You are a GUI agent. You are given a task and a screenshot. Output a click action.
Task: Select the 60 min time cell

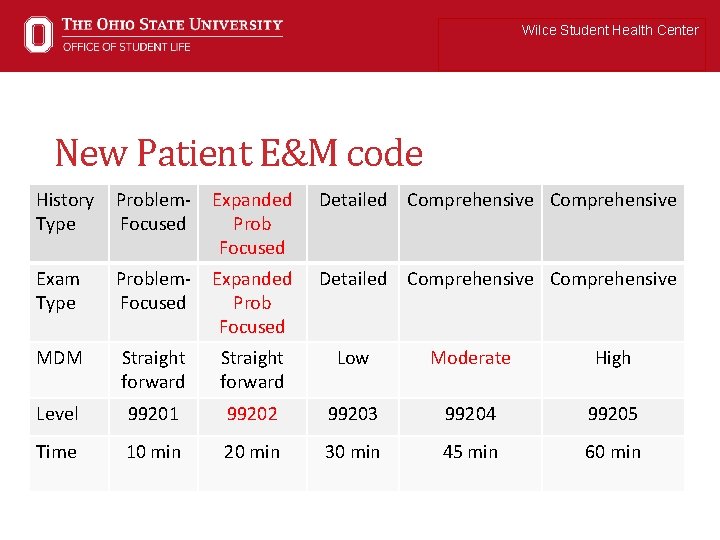click(613, 464)
